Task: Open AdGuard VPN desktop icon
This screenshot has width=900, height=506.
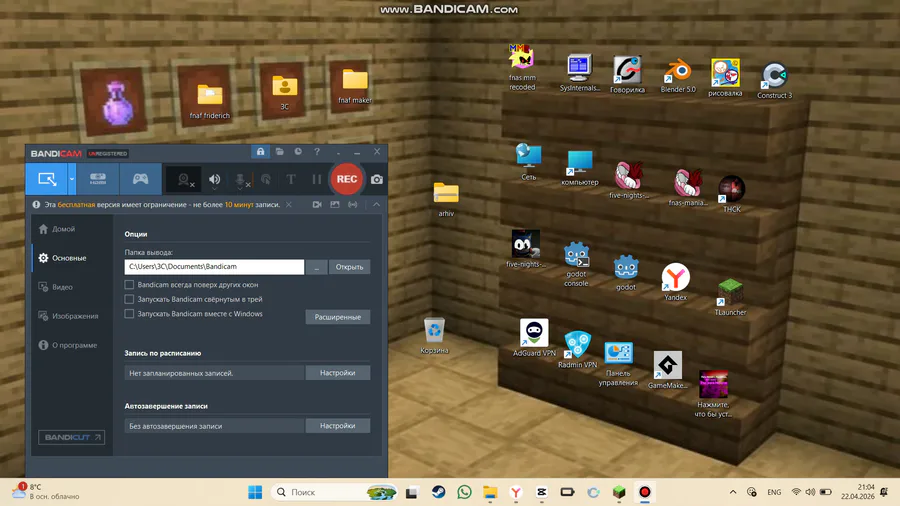Action: pyautogui.click(x=534, y=338)
